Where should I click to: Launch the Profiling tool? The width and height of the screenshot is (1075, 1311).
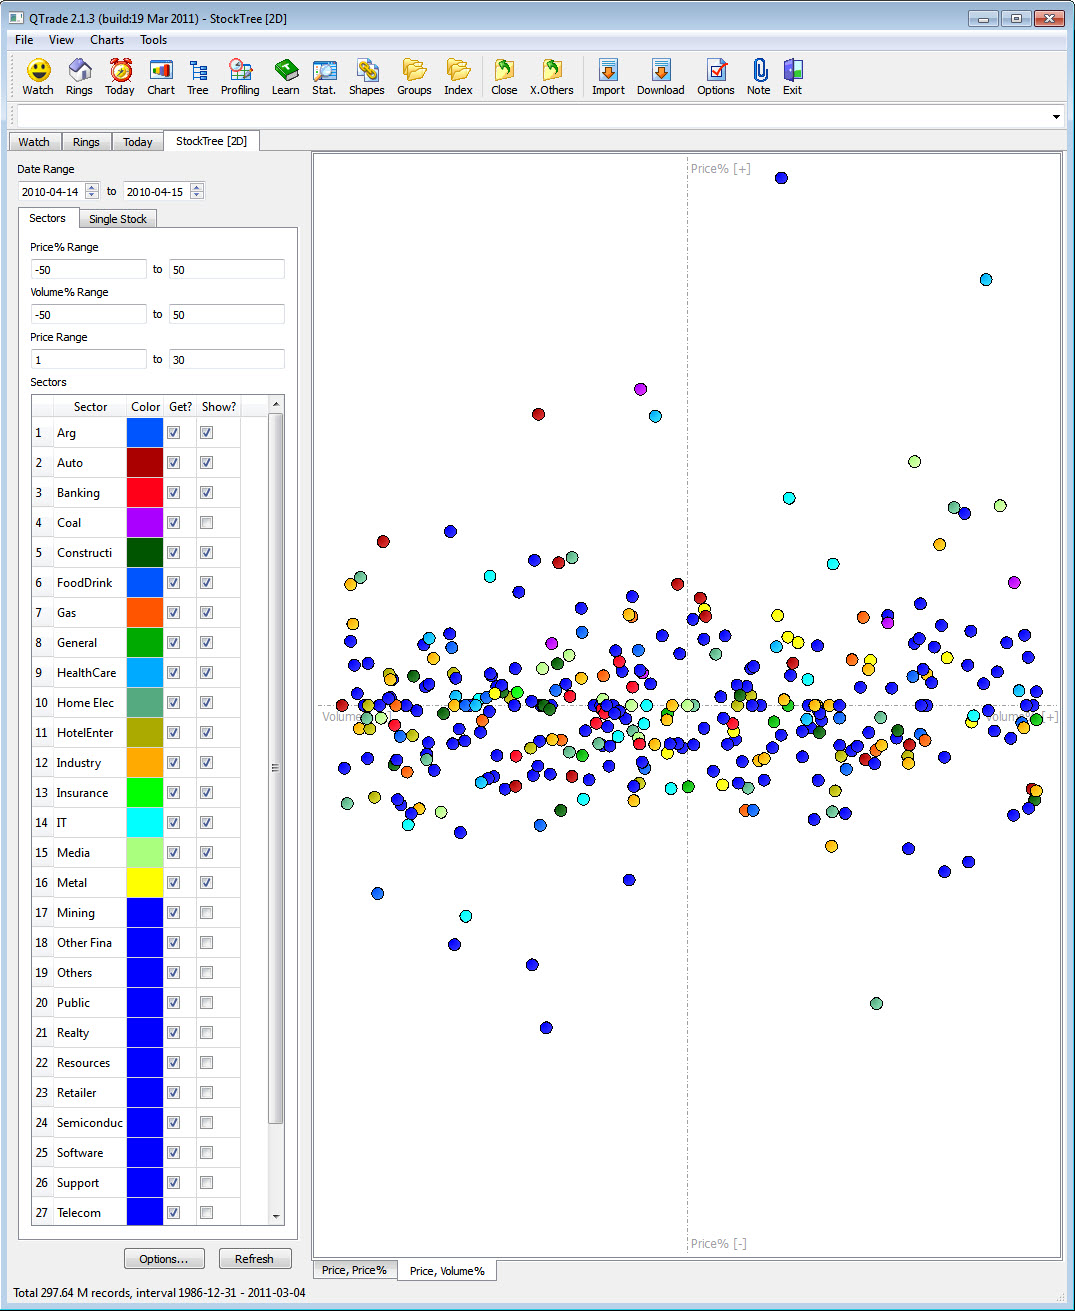(x=240, y=76)
